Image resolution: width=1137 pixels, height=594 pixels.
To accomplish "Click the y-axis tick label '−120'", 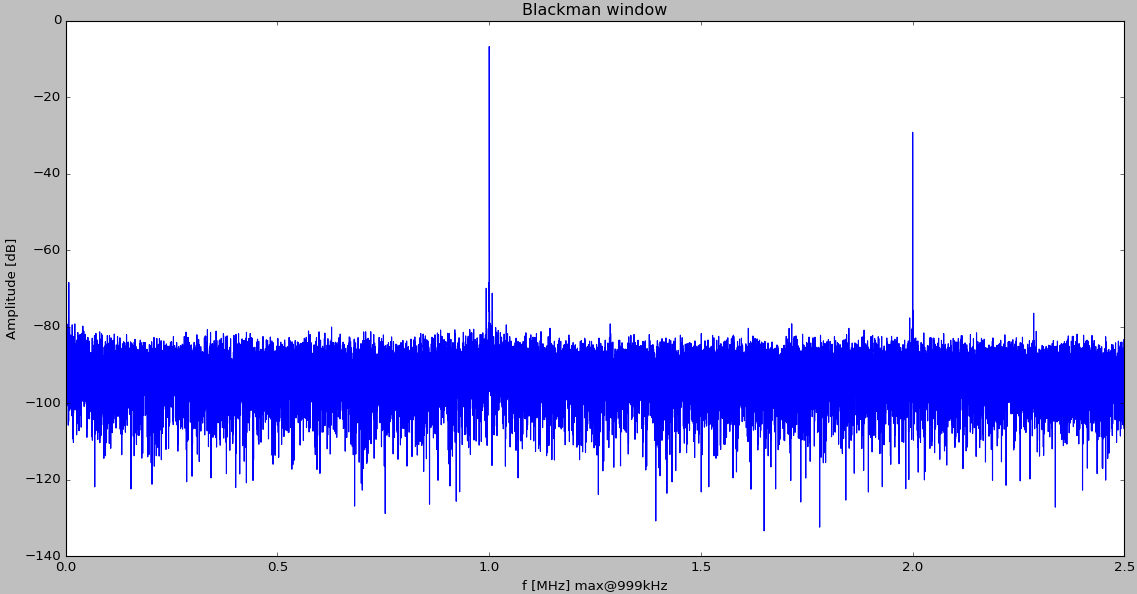I will [45, 479].
